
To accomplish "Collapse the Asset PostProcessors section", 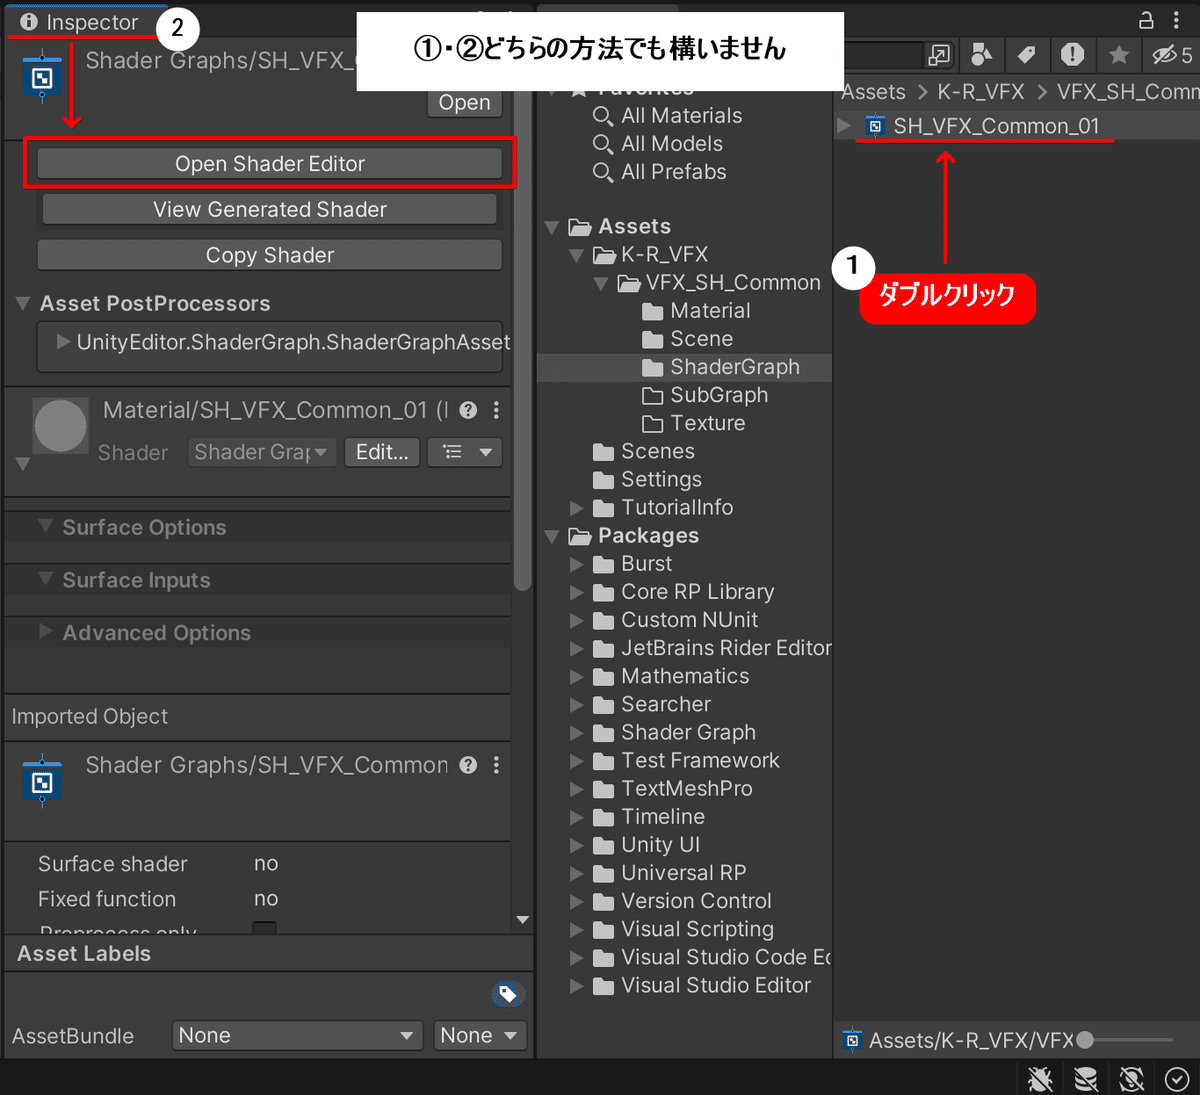I will pos(23,303).
